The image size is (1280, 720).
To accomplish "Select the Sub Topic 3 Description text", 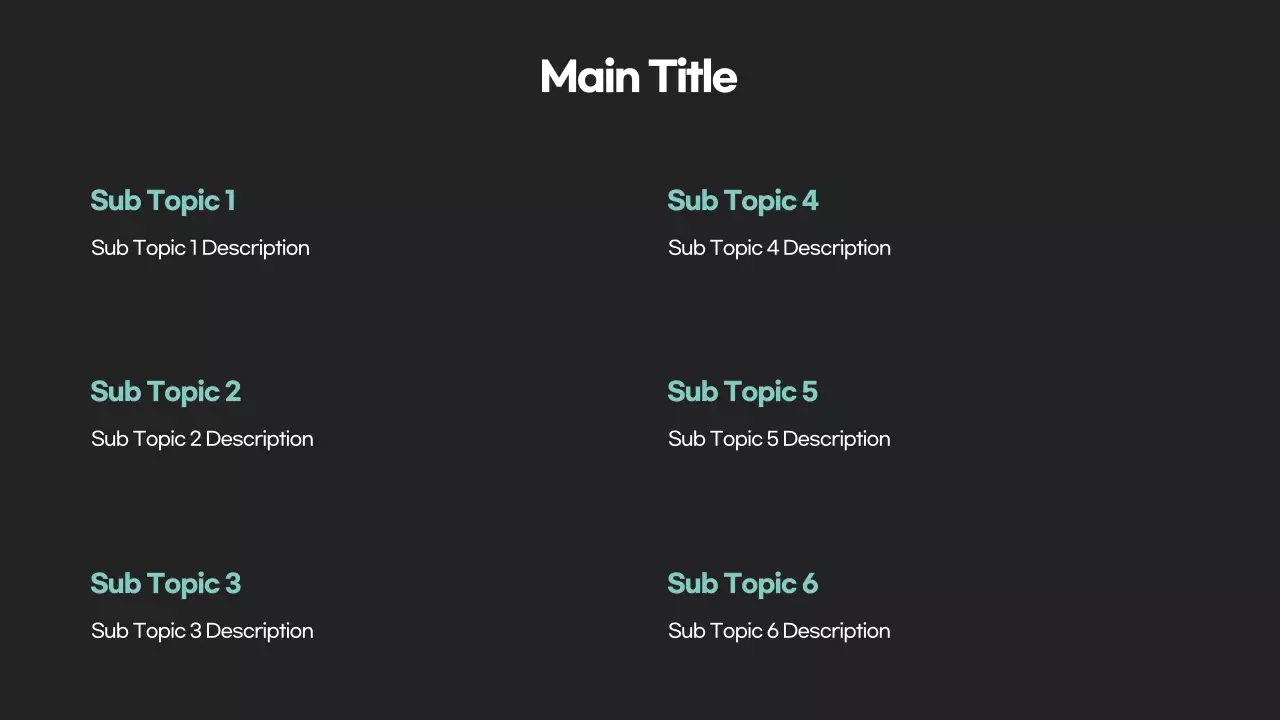I will [202, 631].
